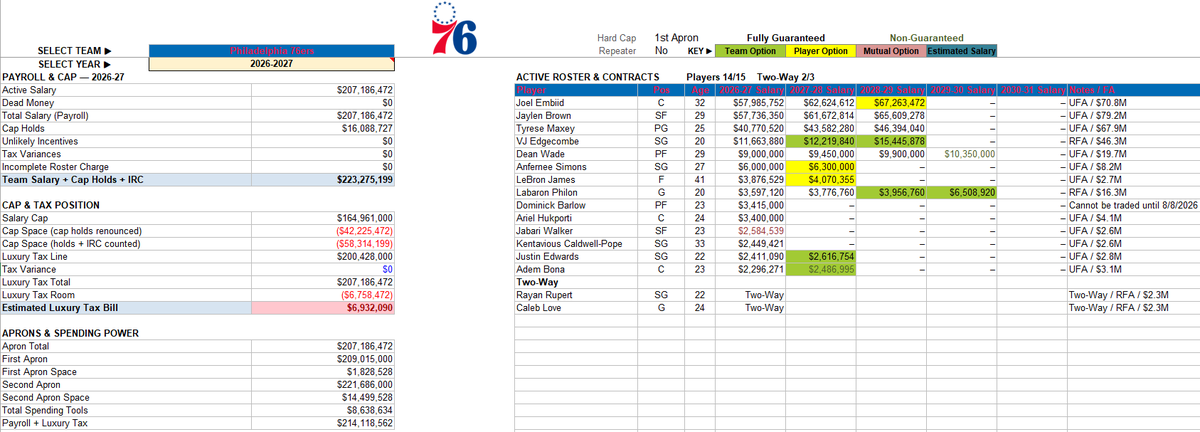1200x432 pixels.
Task: Select Dean Wade's $10,350,000 estimated salary
Action: click(961, 154)
